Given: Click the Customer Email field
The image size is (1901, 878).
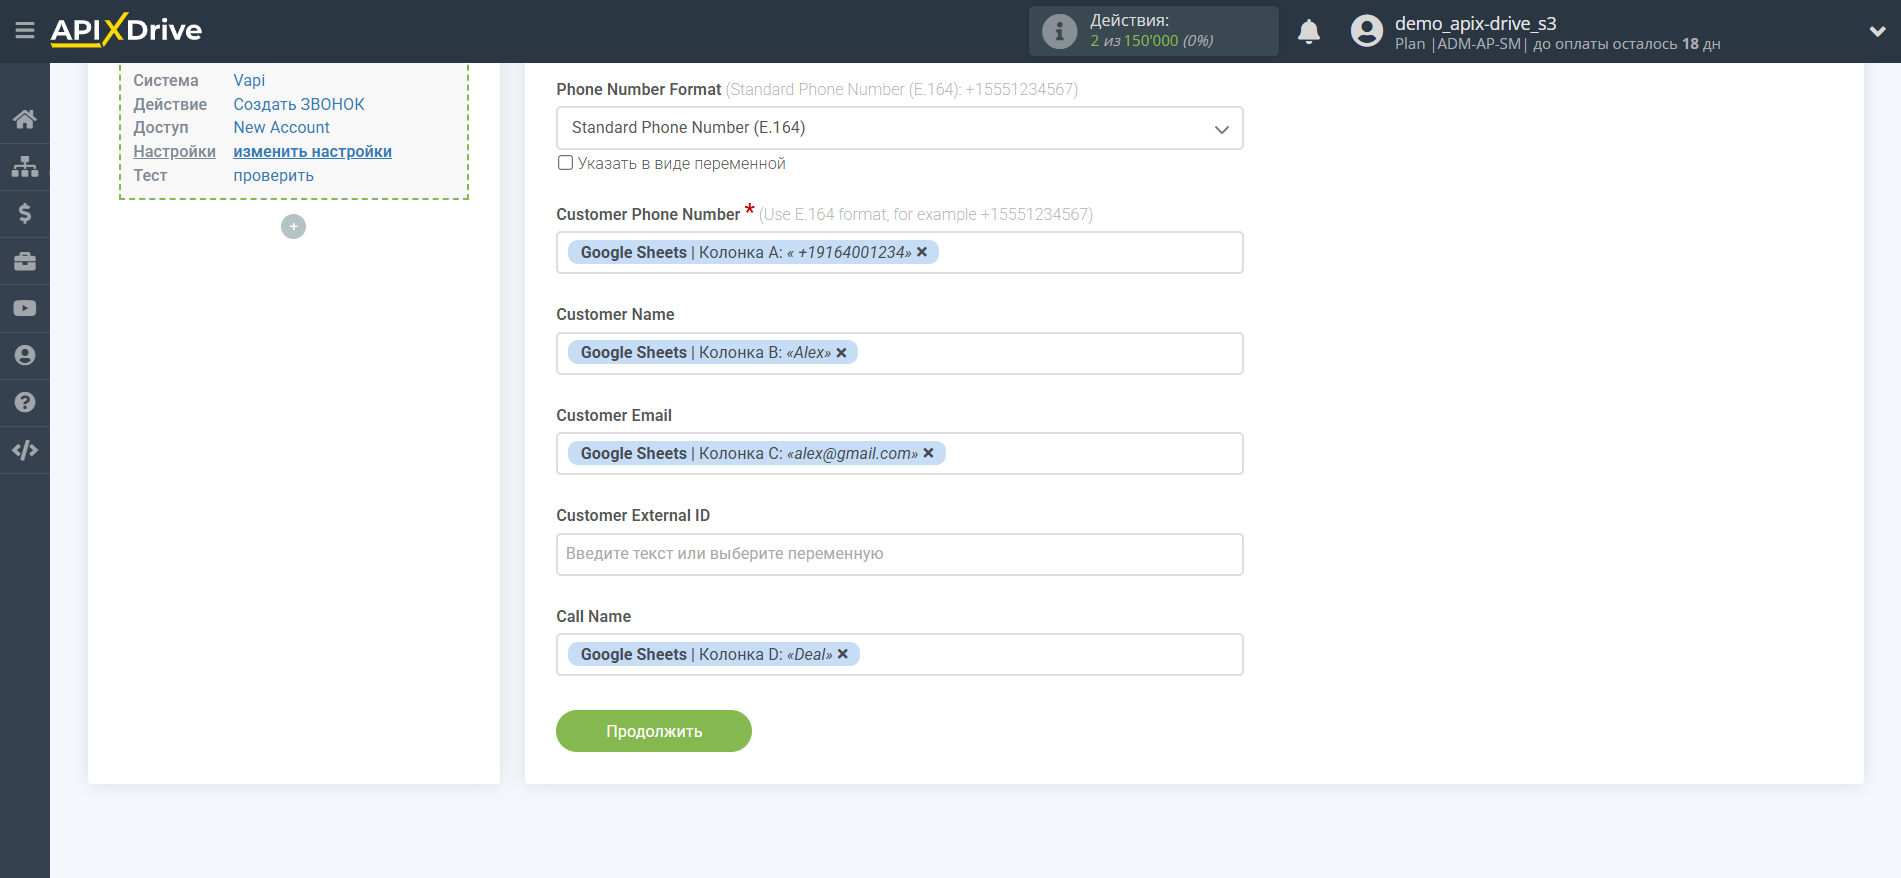Looking at the screenshot, I should (x=899, y=454).
